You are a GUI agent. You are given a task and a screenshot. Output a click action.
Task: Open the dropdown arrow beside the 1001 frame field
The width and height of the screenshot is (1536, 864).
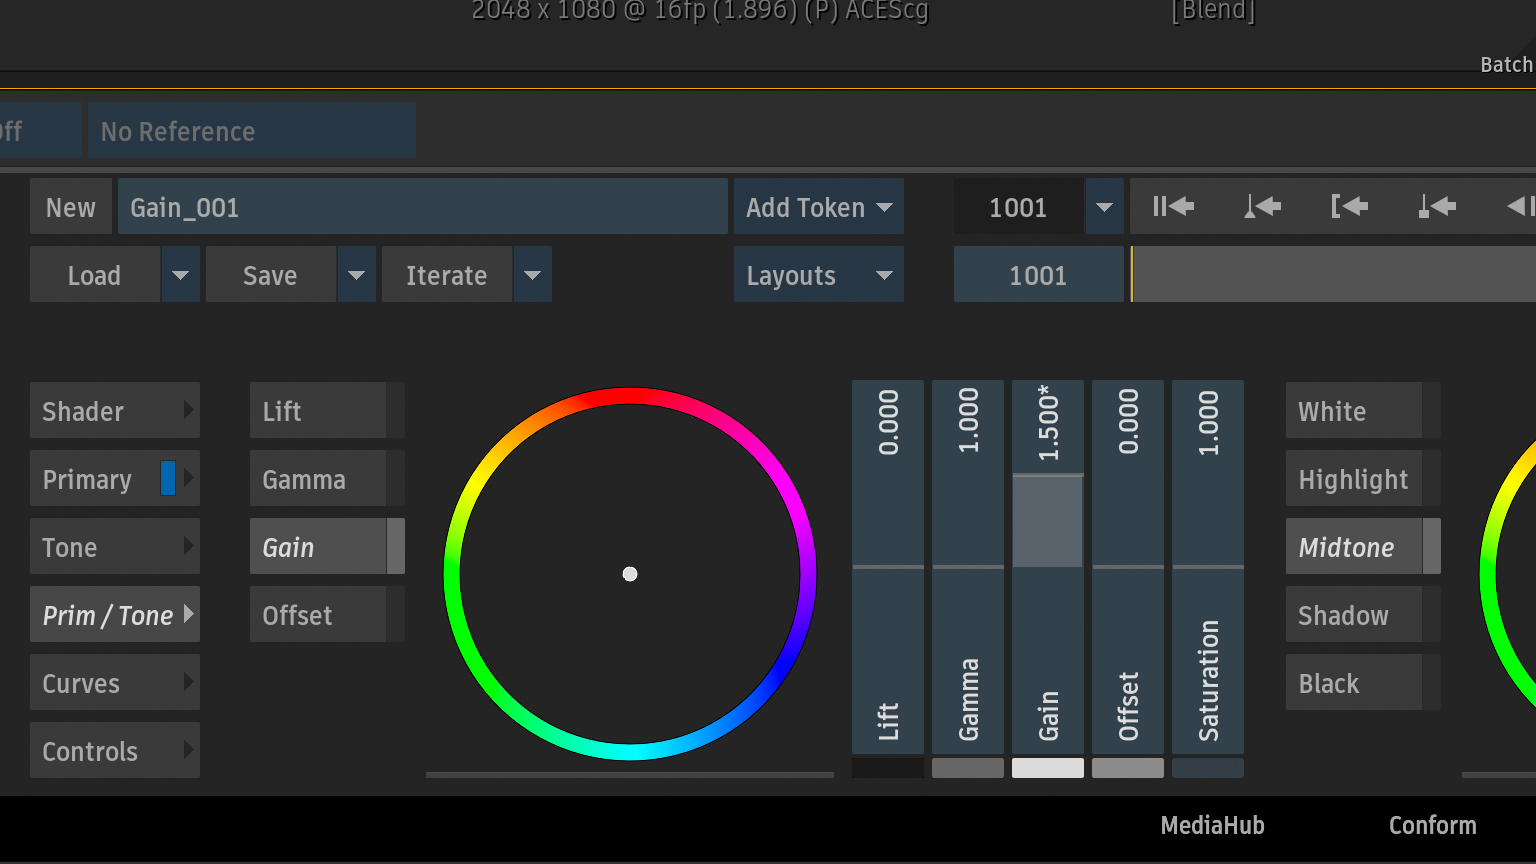point(1104,206)
